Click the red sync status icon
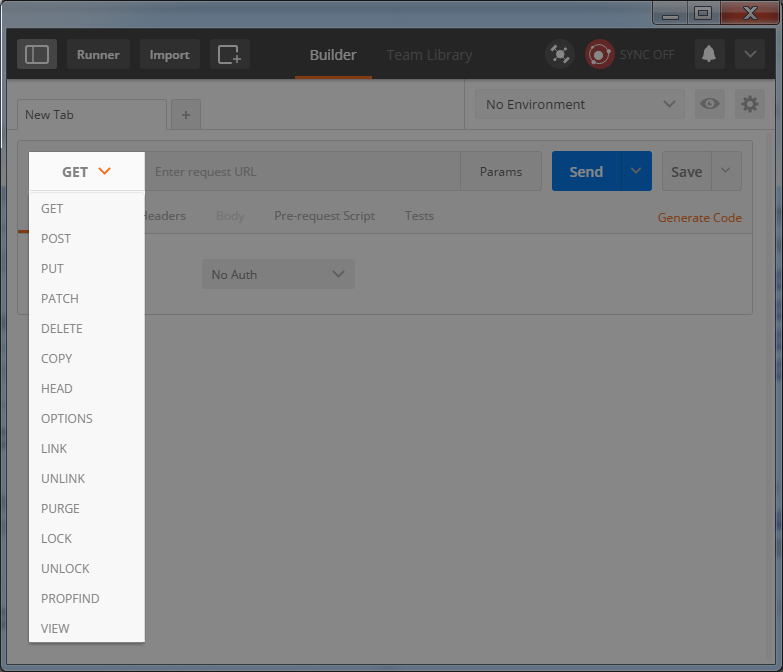The height and width of the screenshot is (672, 783). pyautogui.click(x=599, y=54)
